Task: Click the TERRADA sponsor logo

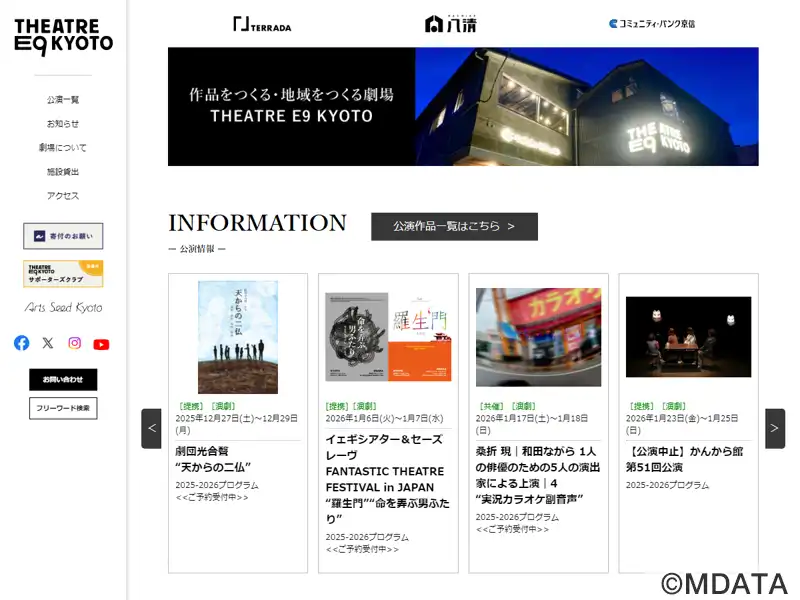Action: [262, 24]
